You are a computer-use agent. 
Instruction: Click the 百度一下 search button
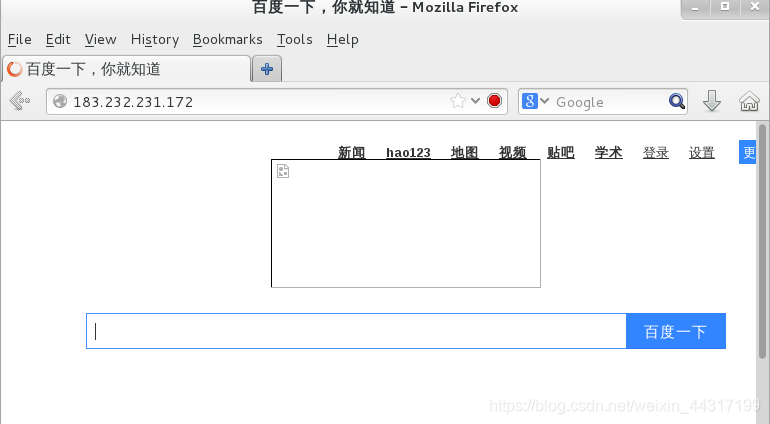point(676,331)
